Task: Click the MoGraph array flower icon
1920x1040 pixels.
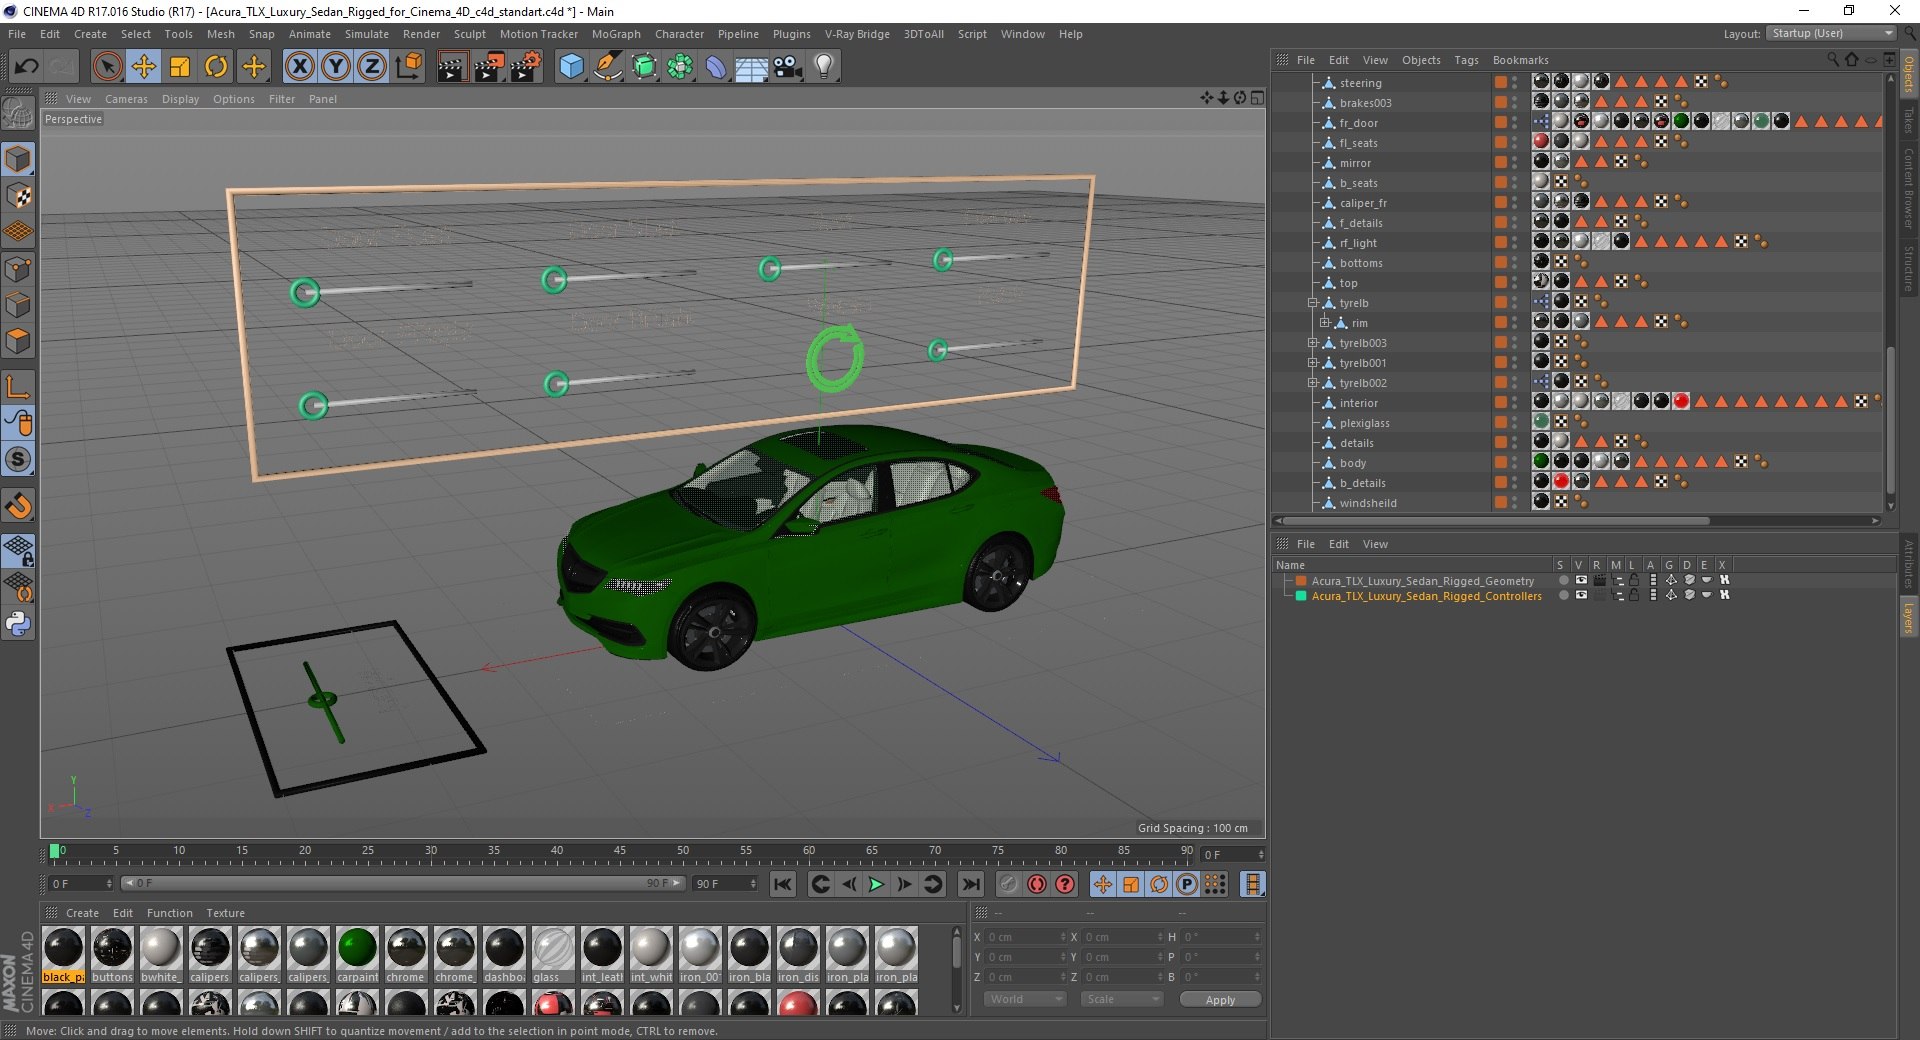Action: click(680, 67)
